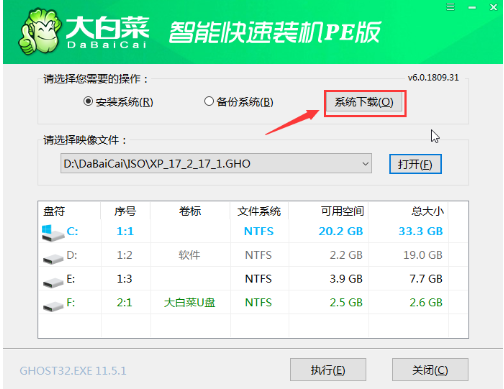Select the 备份系统(B) radio option

pyautogui.click(x=239, y=102)
